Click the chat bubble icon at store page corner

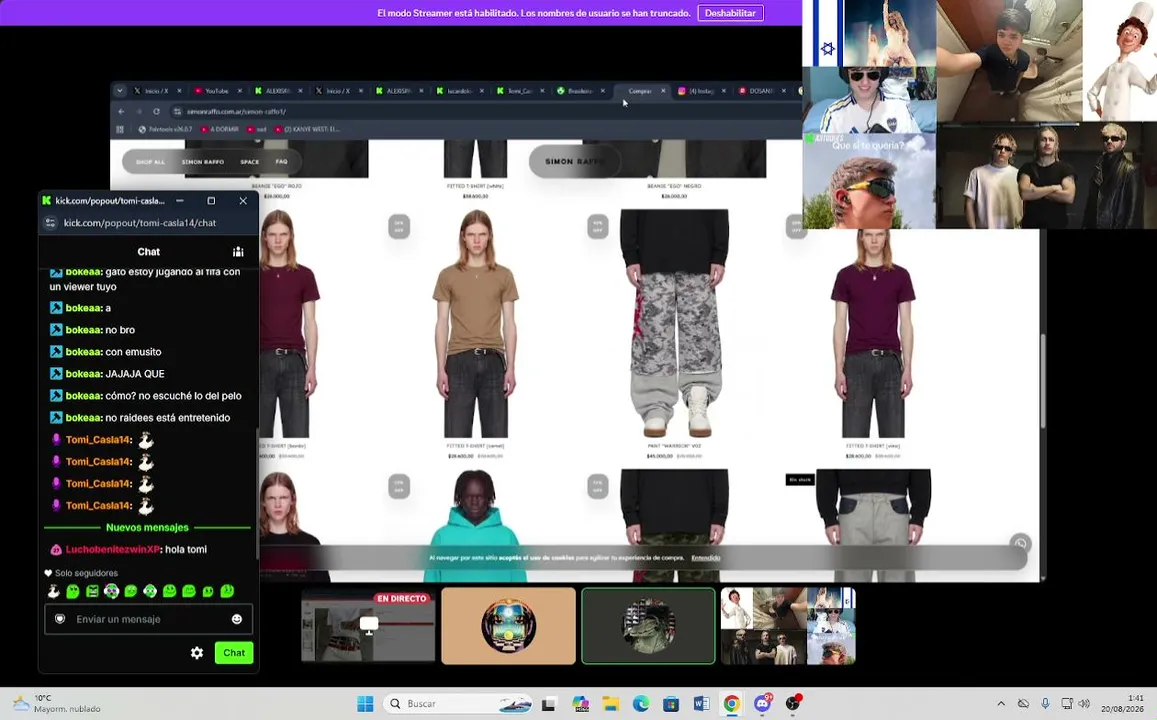click(x=1020, y=544)
